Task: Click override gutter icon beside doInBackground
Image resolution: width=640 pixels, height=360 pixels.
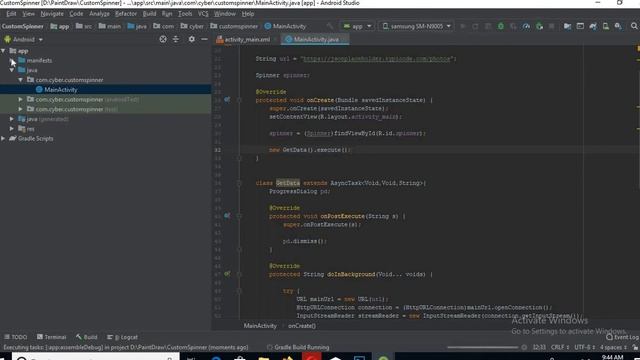Action: coord(227,274)
